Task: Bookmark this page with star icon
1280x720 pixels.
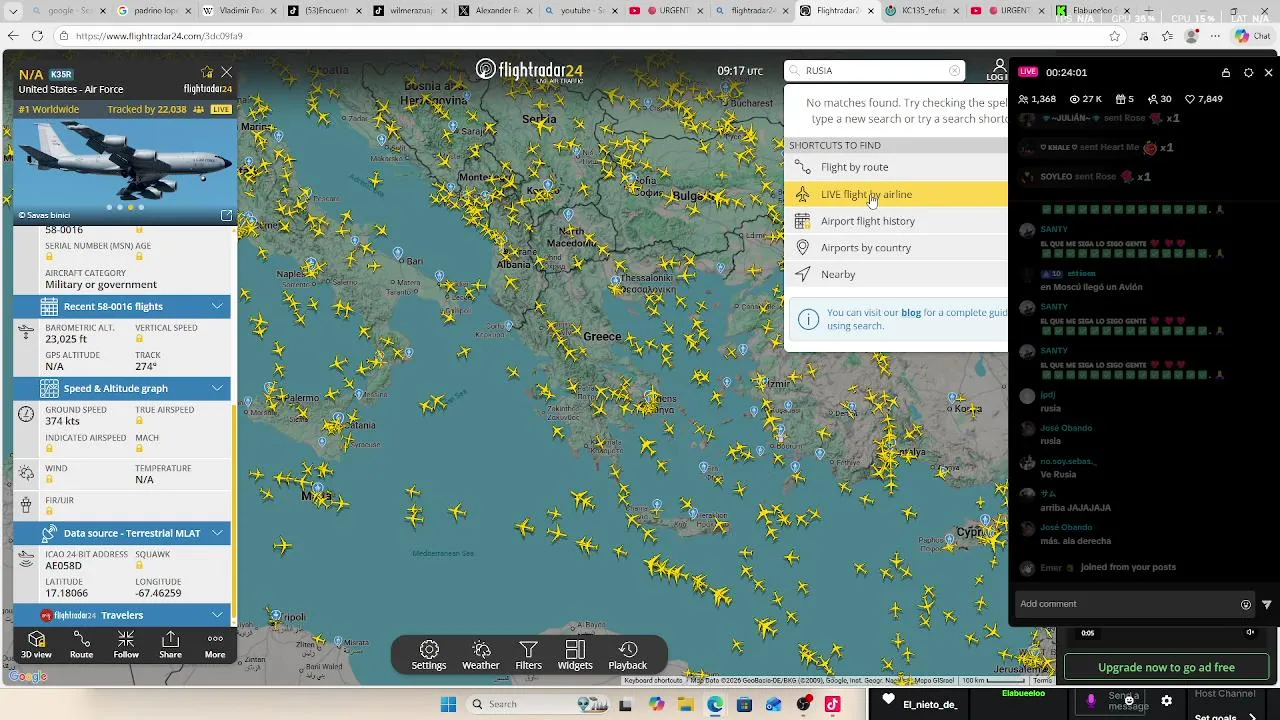Action: pyautogui.click(x=1115, y=36)
